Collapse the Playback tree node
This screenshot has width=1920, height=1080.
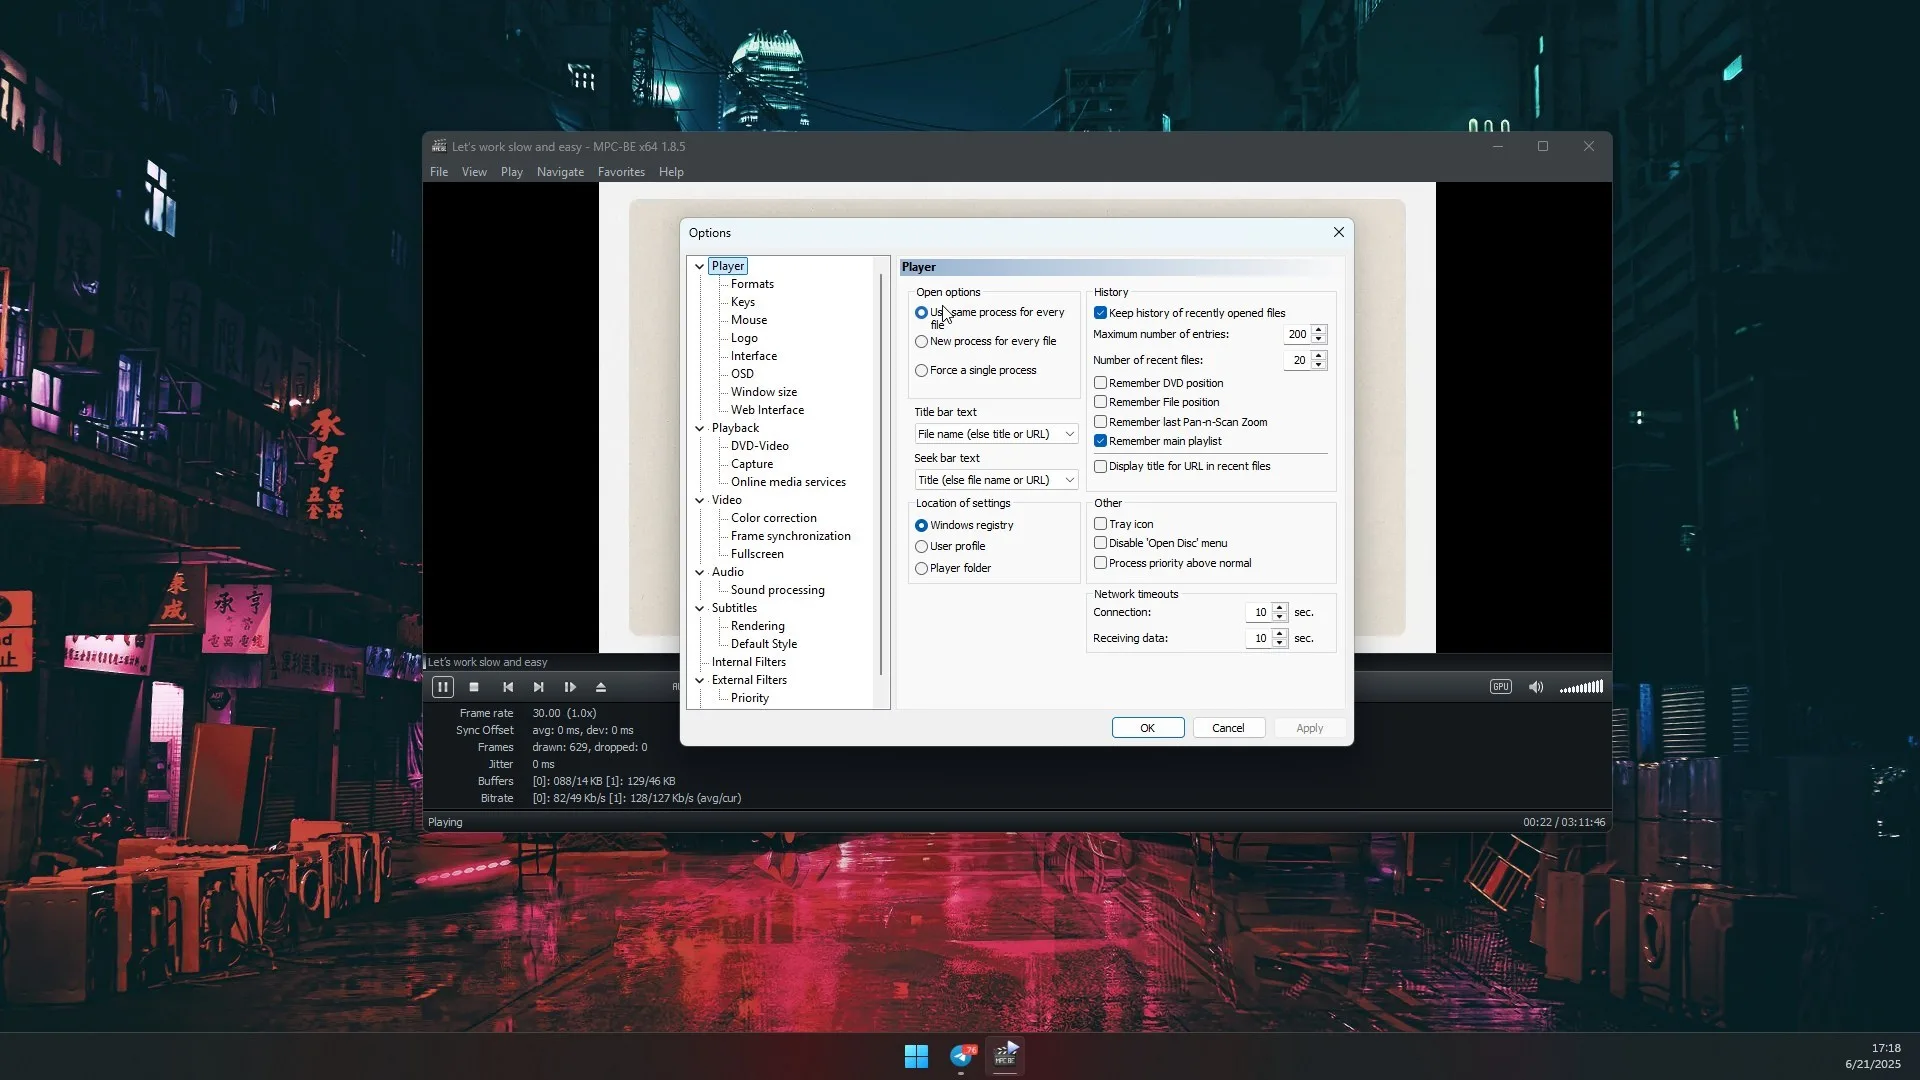699,428
